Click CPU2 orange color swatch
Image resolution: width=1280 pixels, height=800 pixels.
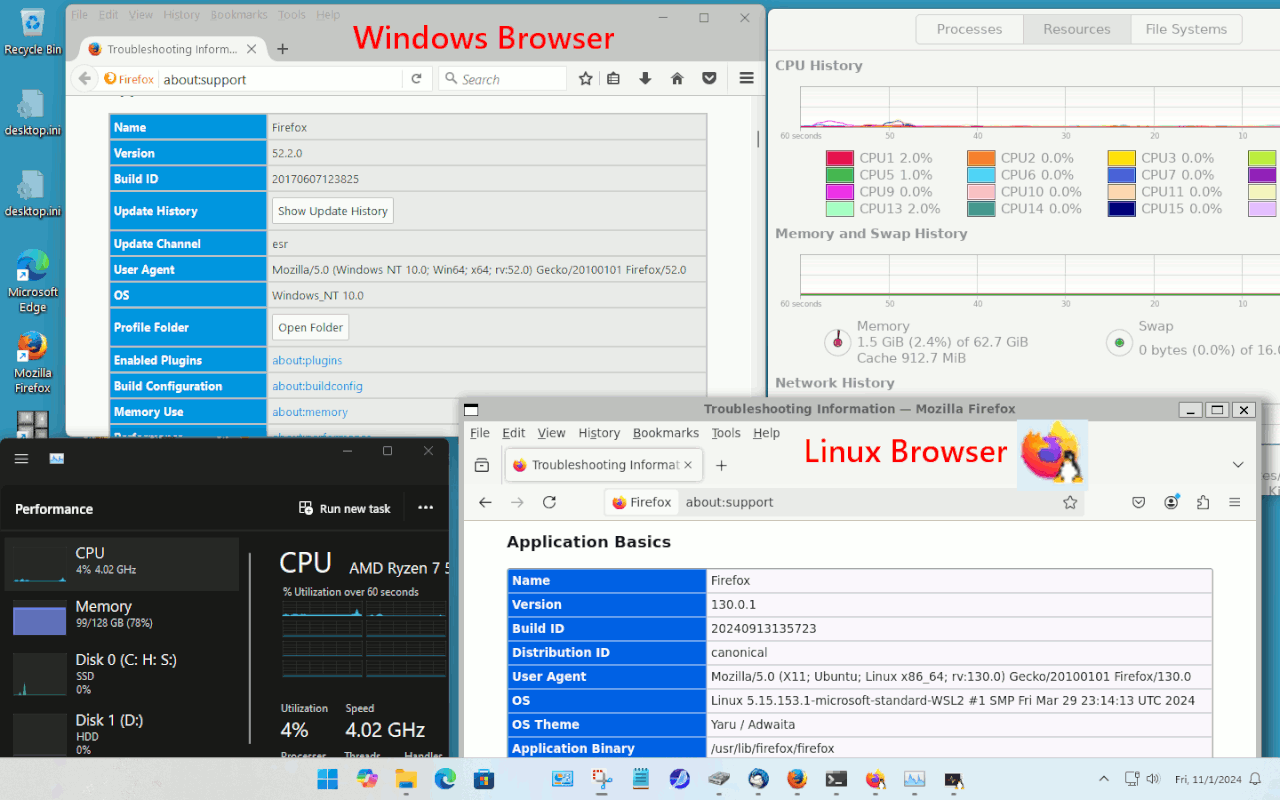pyautogui.click(x=981, y=158)
